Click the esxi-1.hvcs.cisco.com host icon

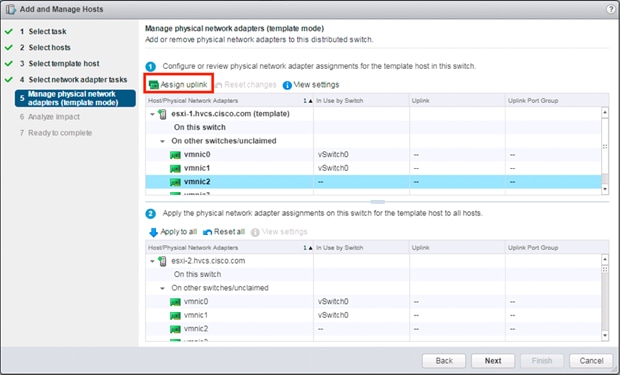tap(163, 114)
